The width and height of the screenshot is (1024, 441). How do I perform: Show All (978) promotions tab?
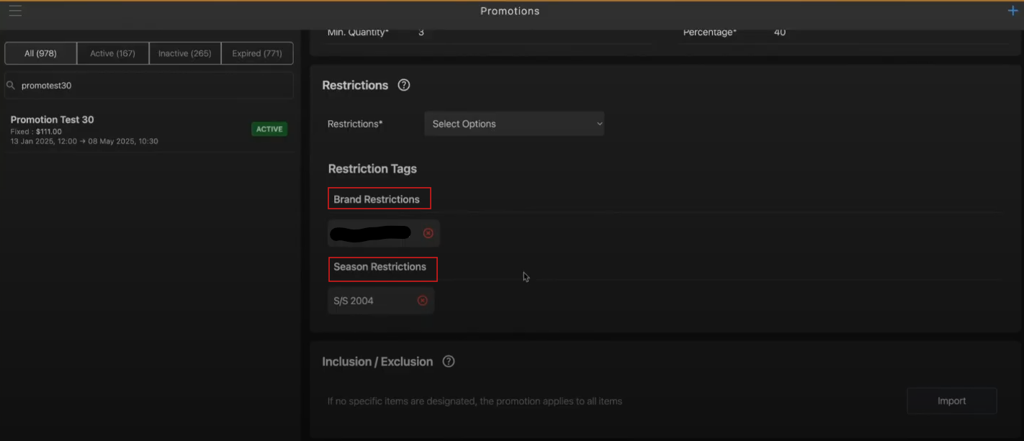(40, 54)
